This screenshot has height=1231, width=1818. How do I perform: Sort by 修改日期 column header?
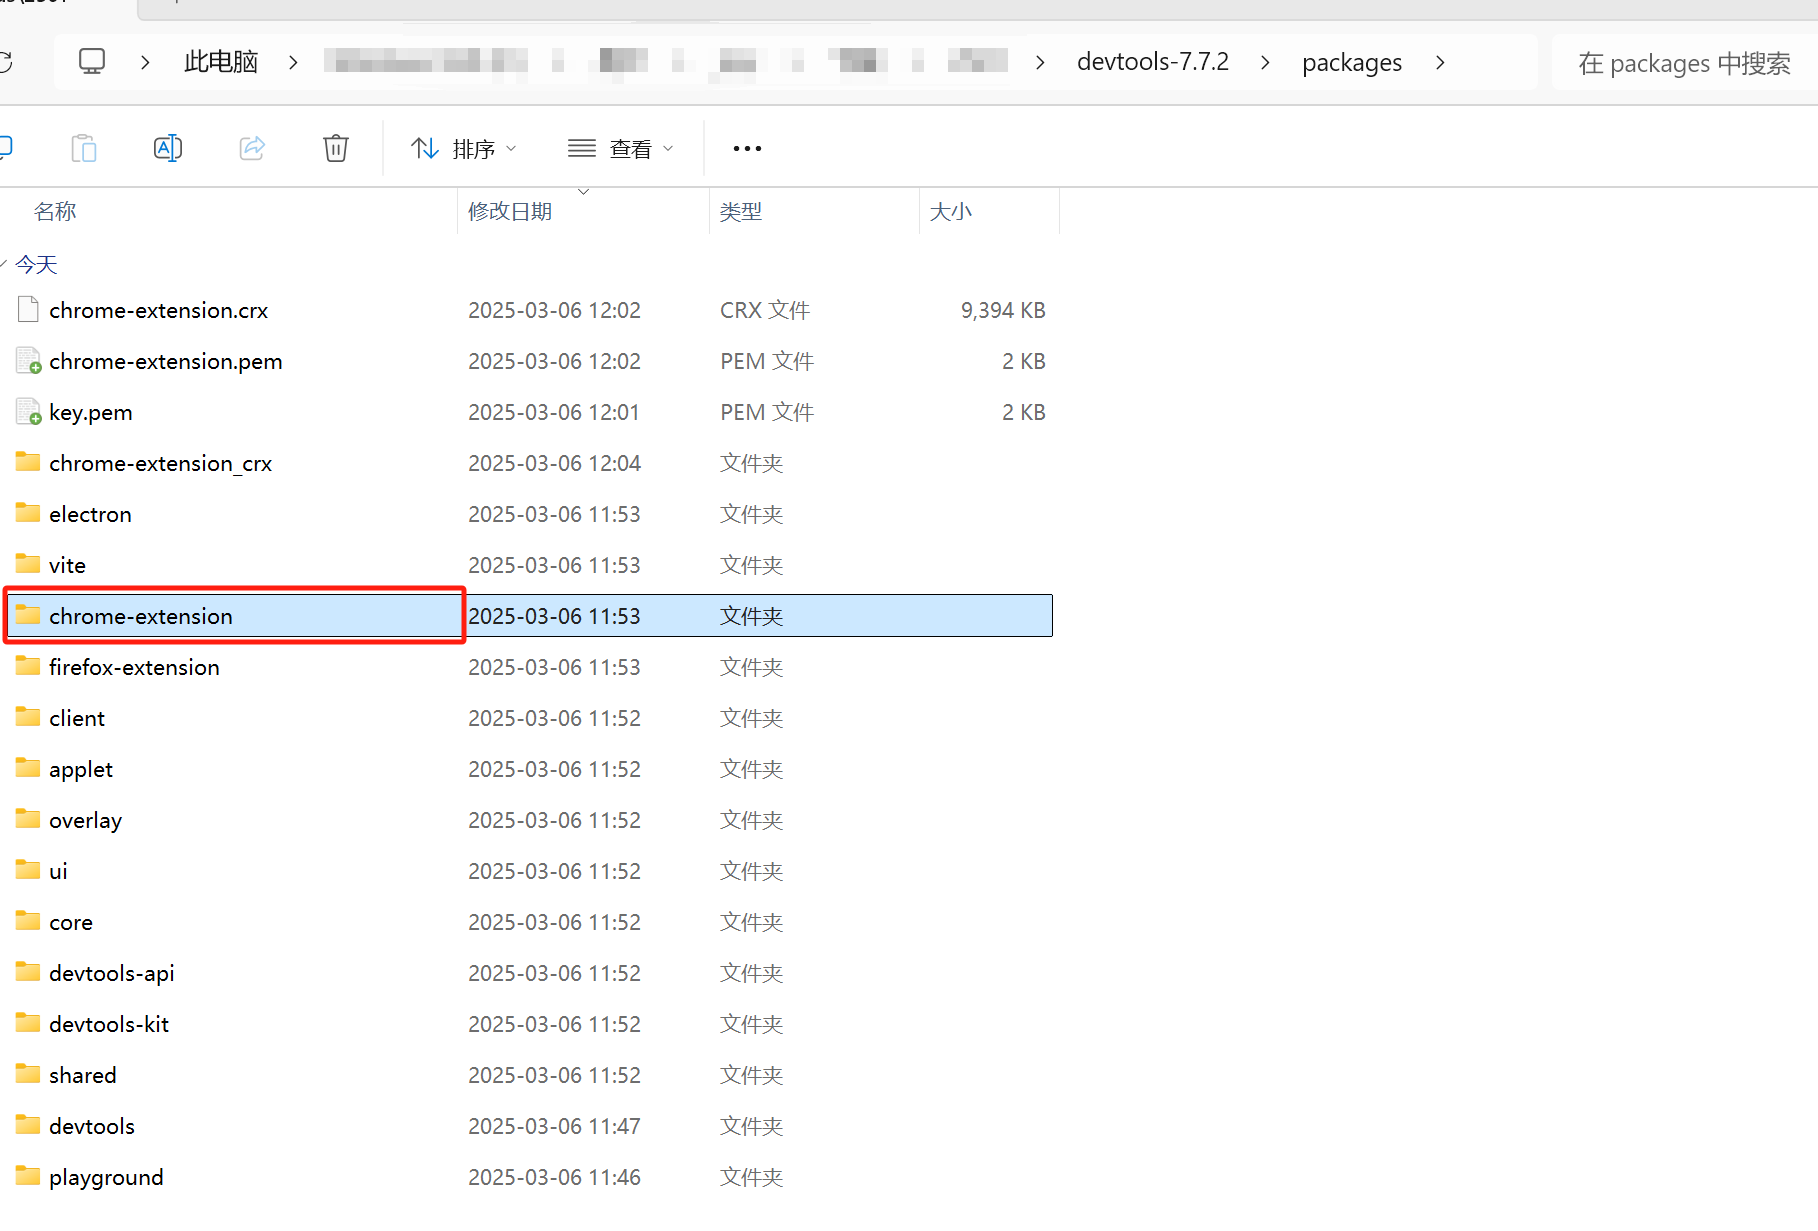tap(510, 211)
